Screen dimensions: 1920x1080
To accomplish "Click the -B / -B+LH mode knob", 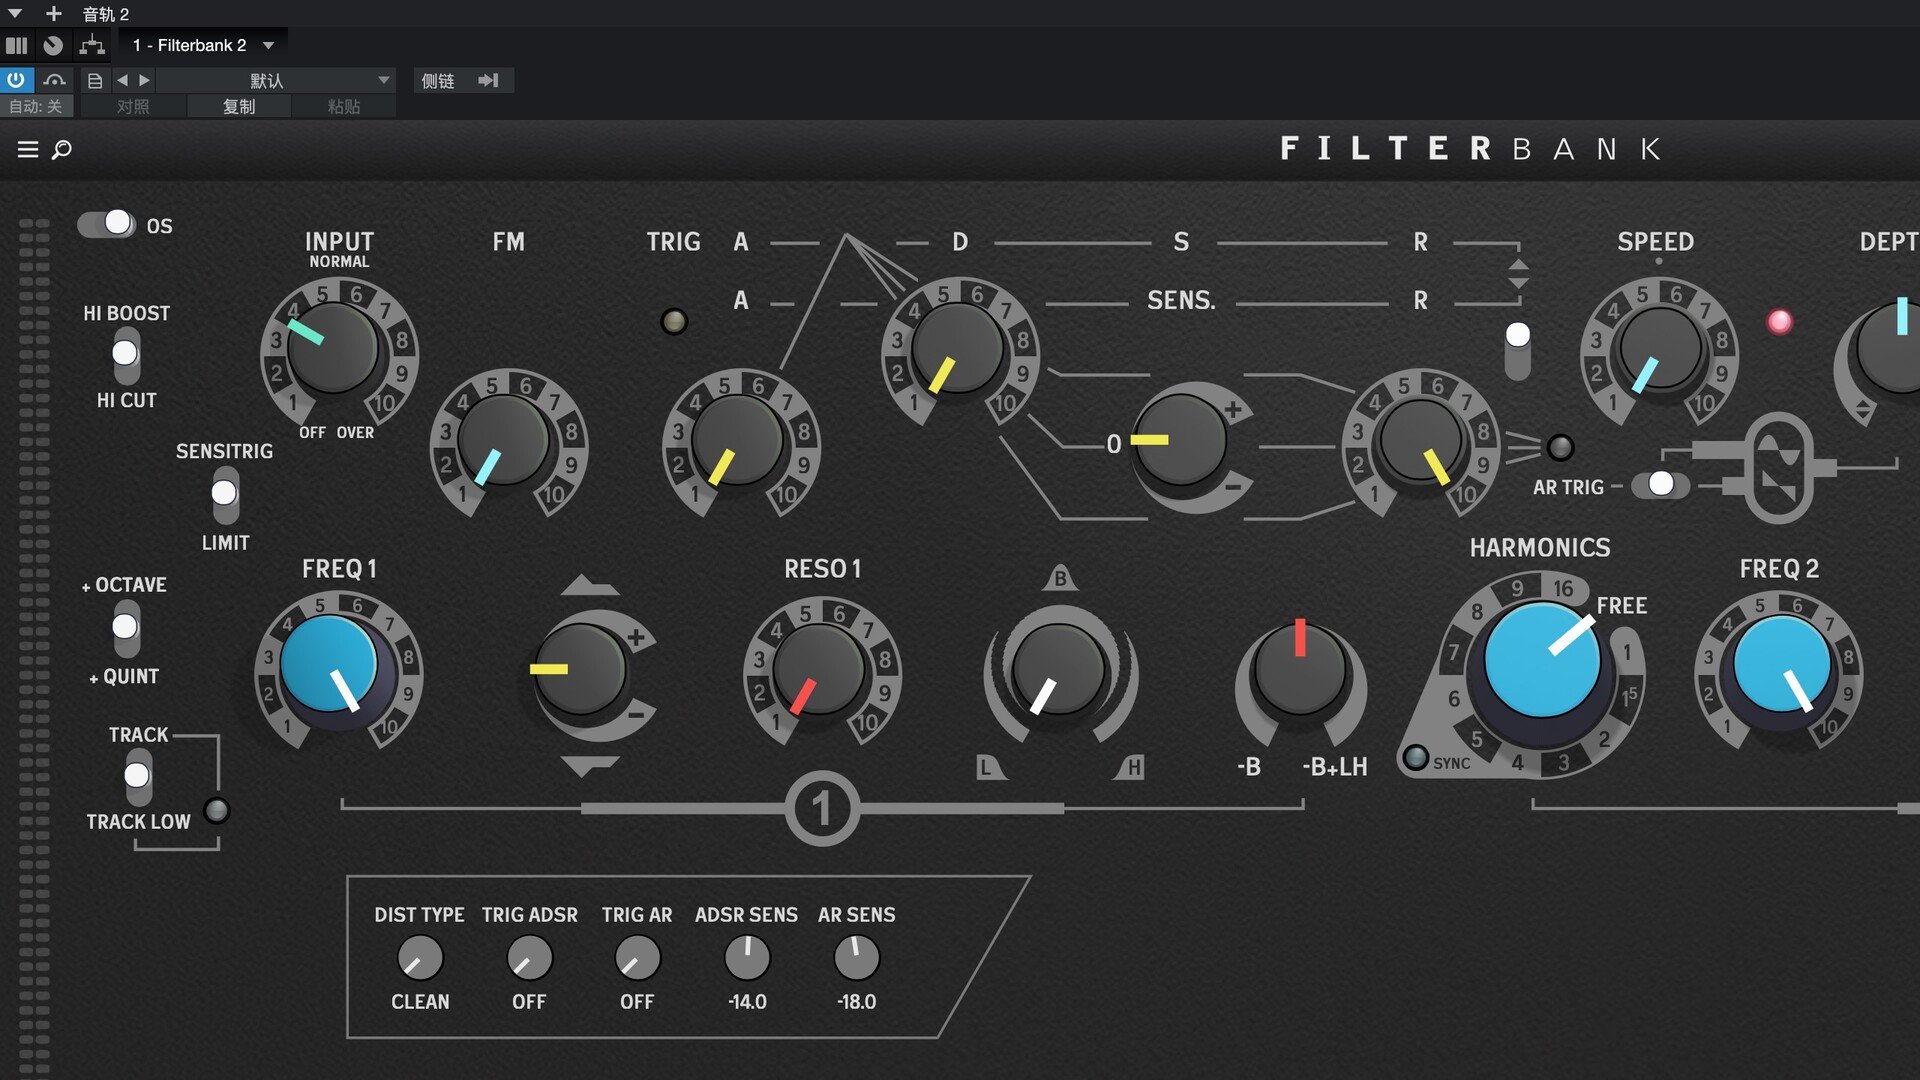I will pyautogui.click(x=1300, y=668).
